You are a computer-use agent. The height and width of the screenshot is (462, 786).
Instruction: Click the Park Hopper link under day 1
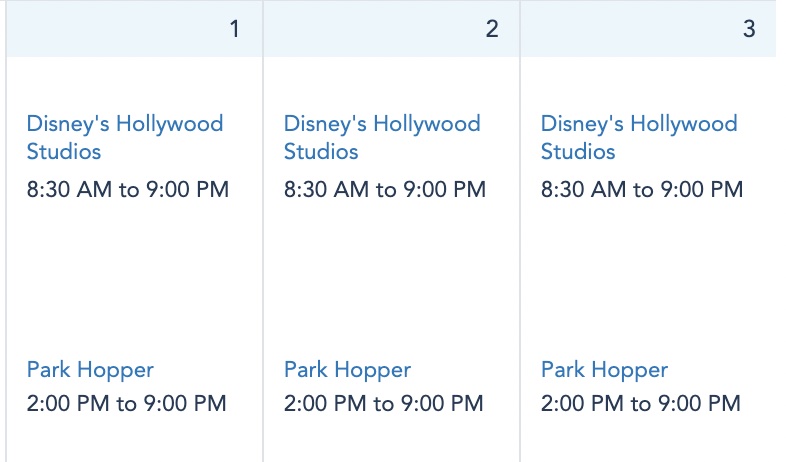coord(90,370)
